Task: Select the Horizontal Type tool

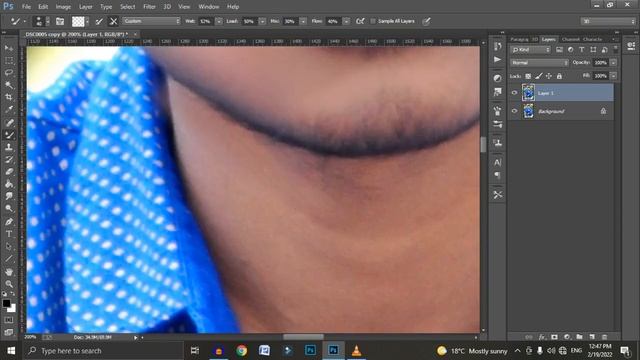Action: click(x=9, y=234)
